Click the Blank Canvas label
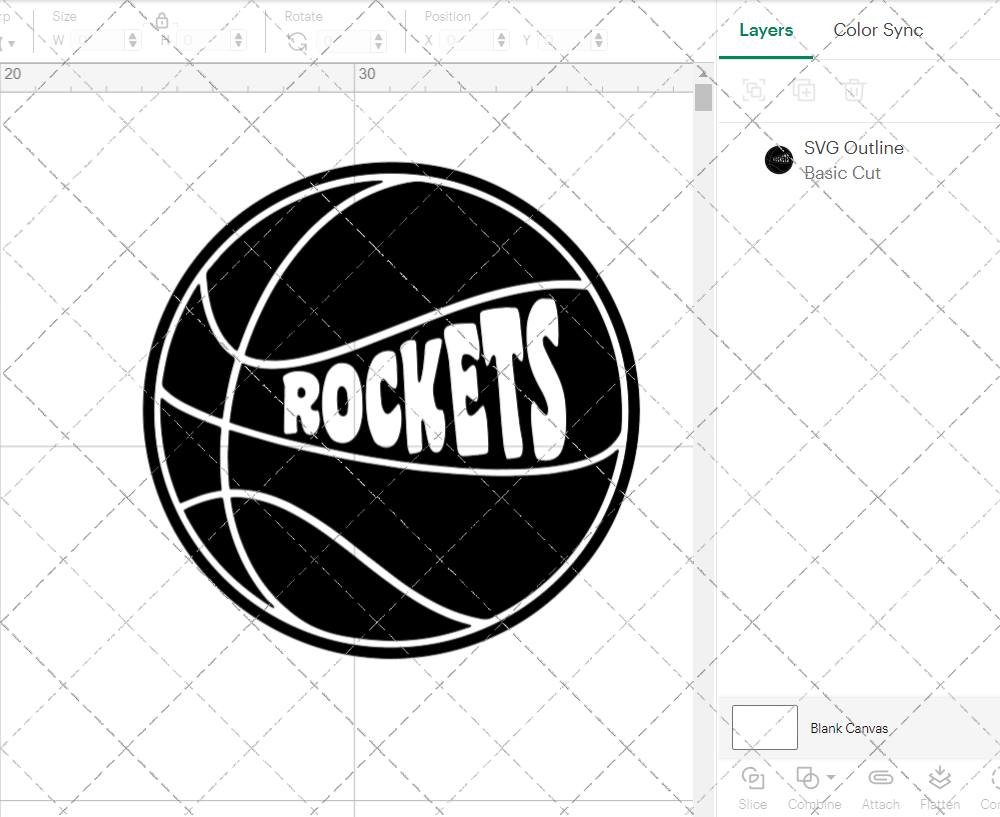This screenshot has height=817, width=1000. pos(849,728)
